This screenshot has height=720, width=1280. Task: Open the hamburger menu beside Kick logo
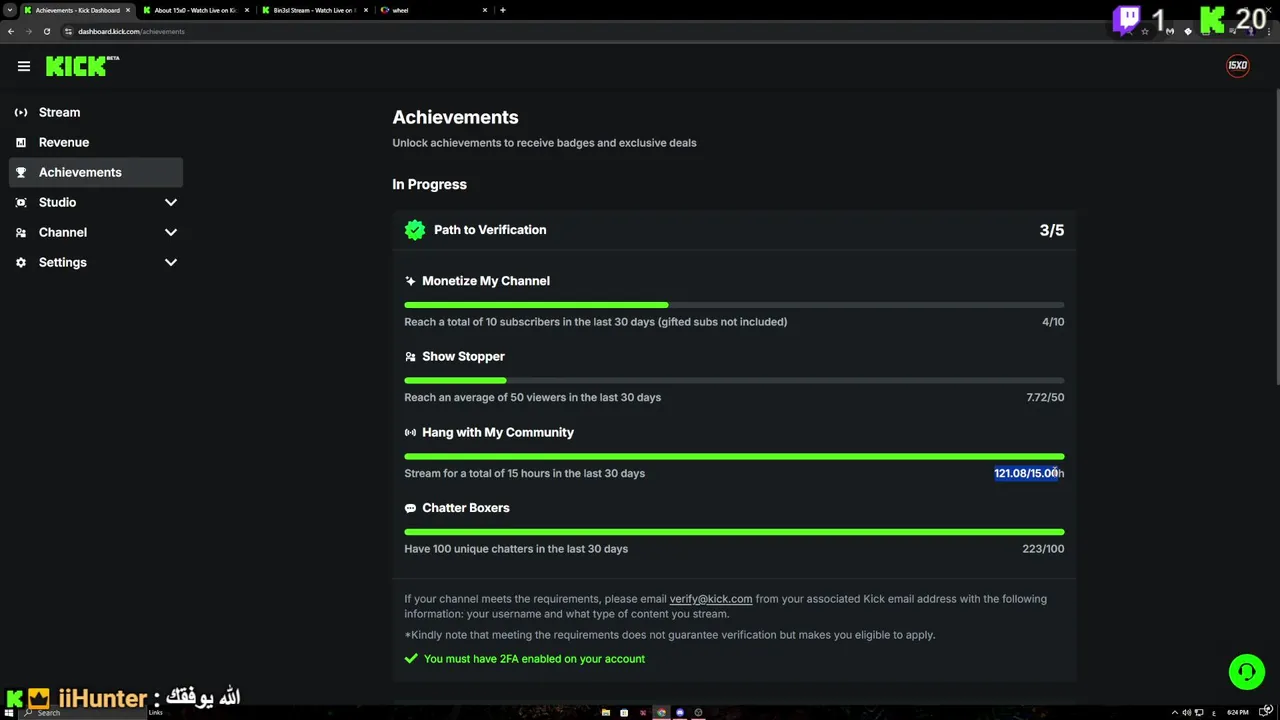tap(23, 66)
